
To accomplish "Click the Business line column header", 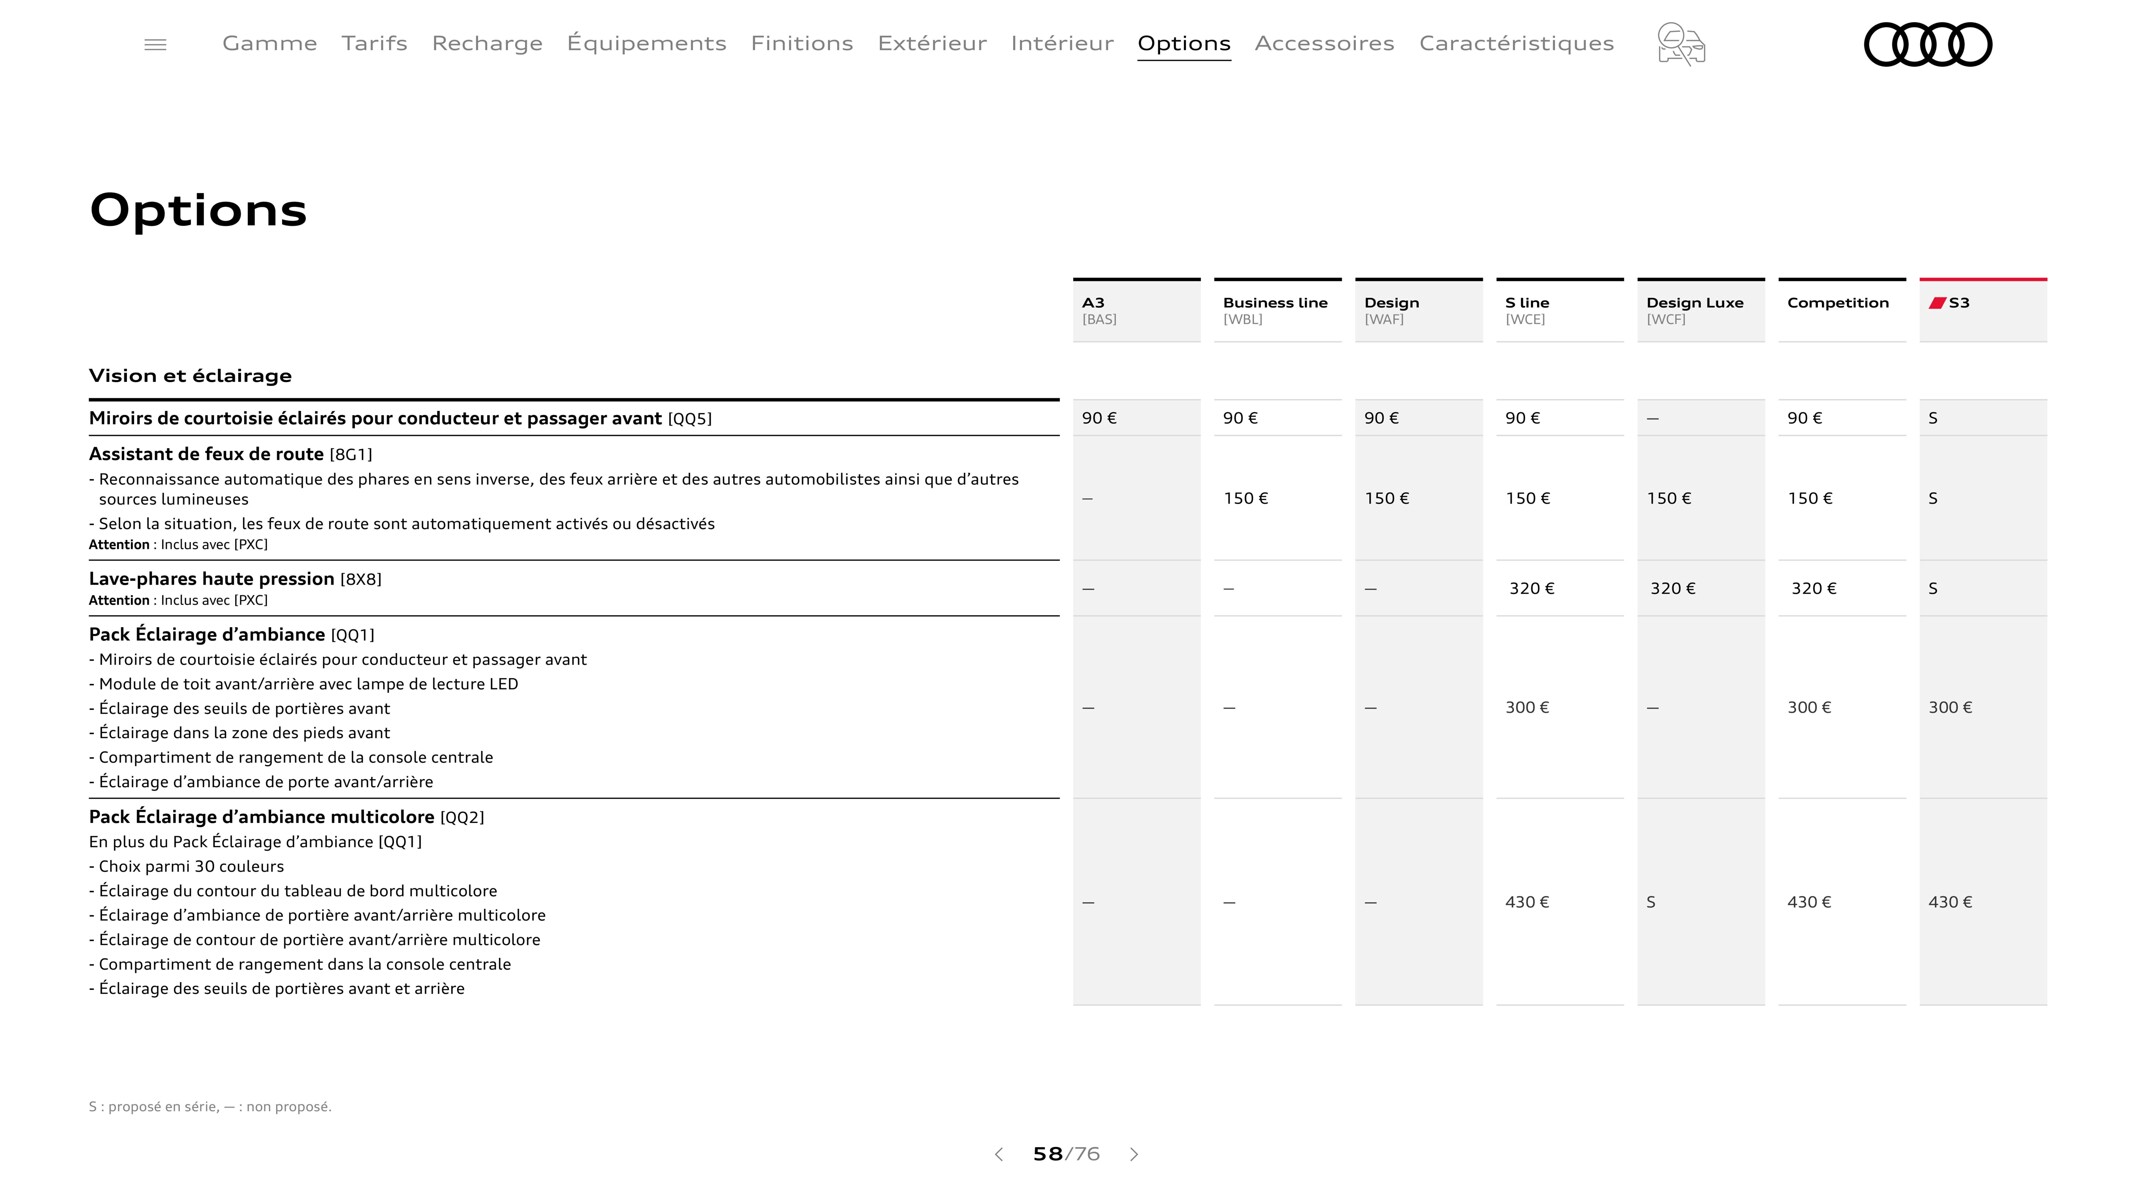I will [x=1278, y=310].
